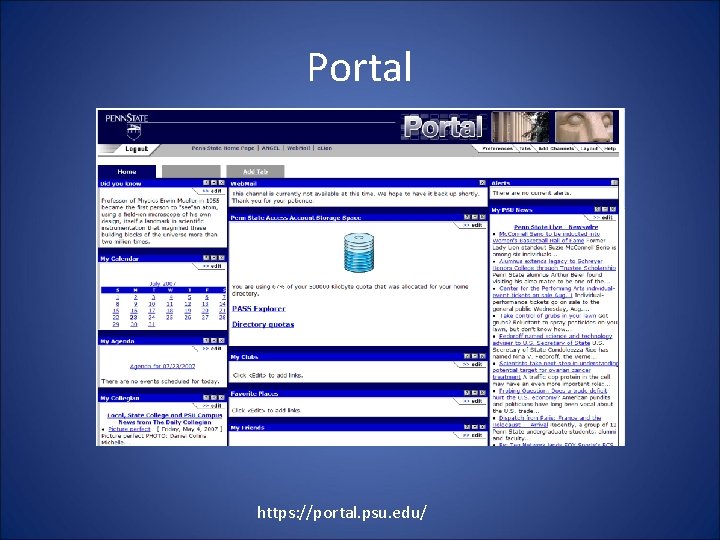Open the eLion link
The width and height of the screenshot is (720, 540).
pos(325,148)
